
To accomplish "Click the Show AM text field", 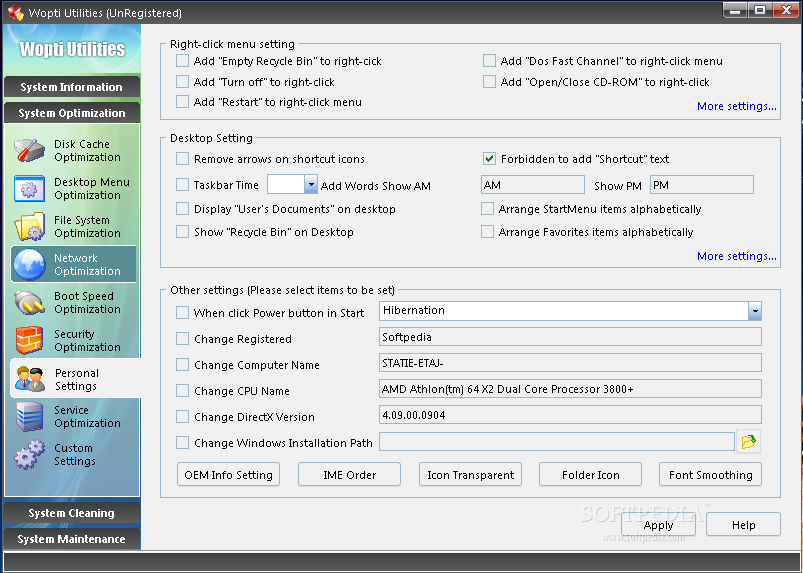I will click(x=533, y=185).
